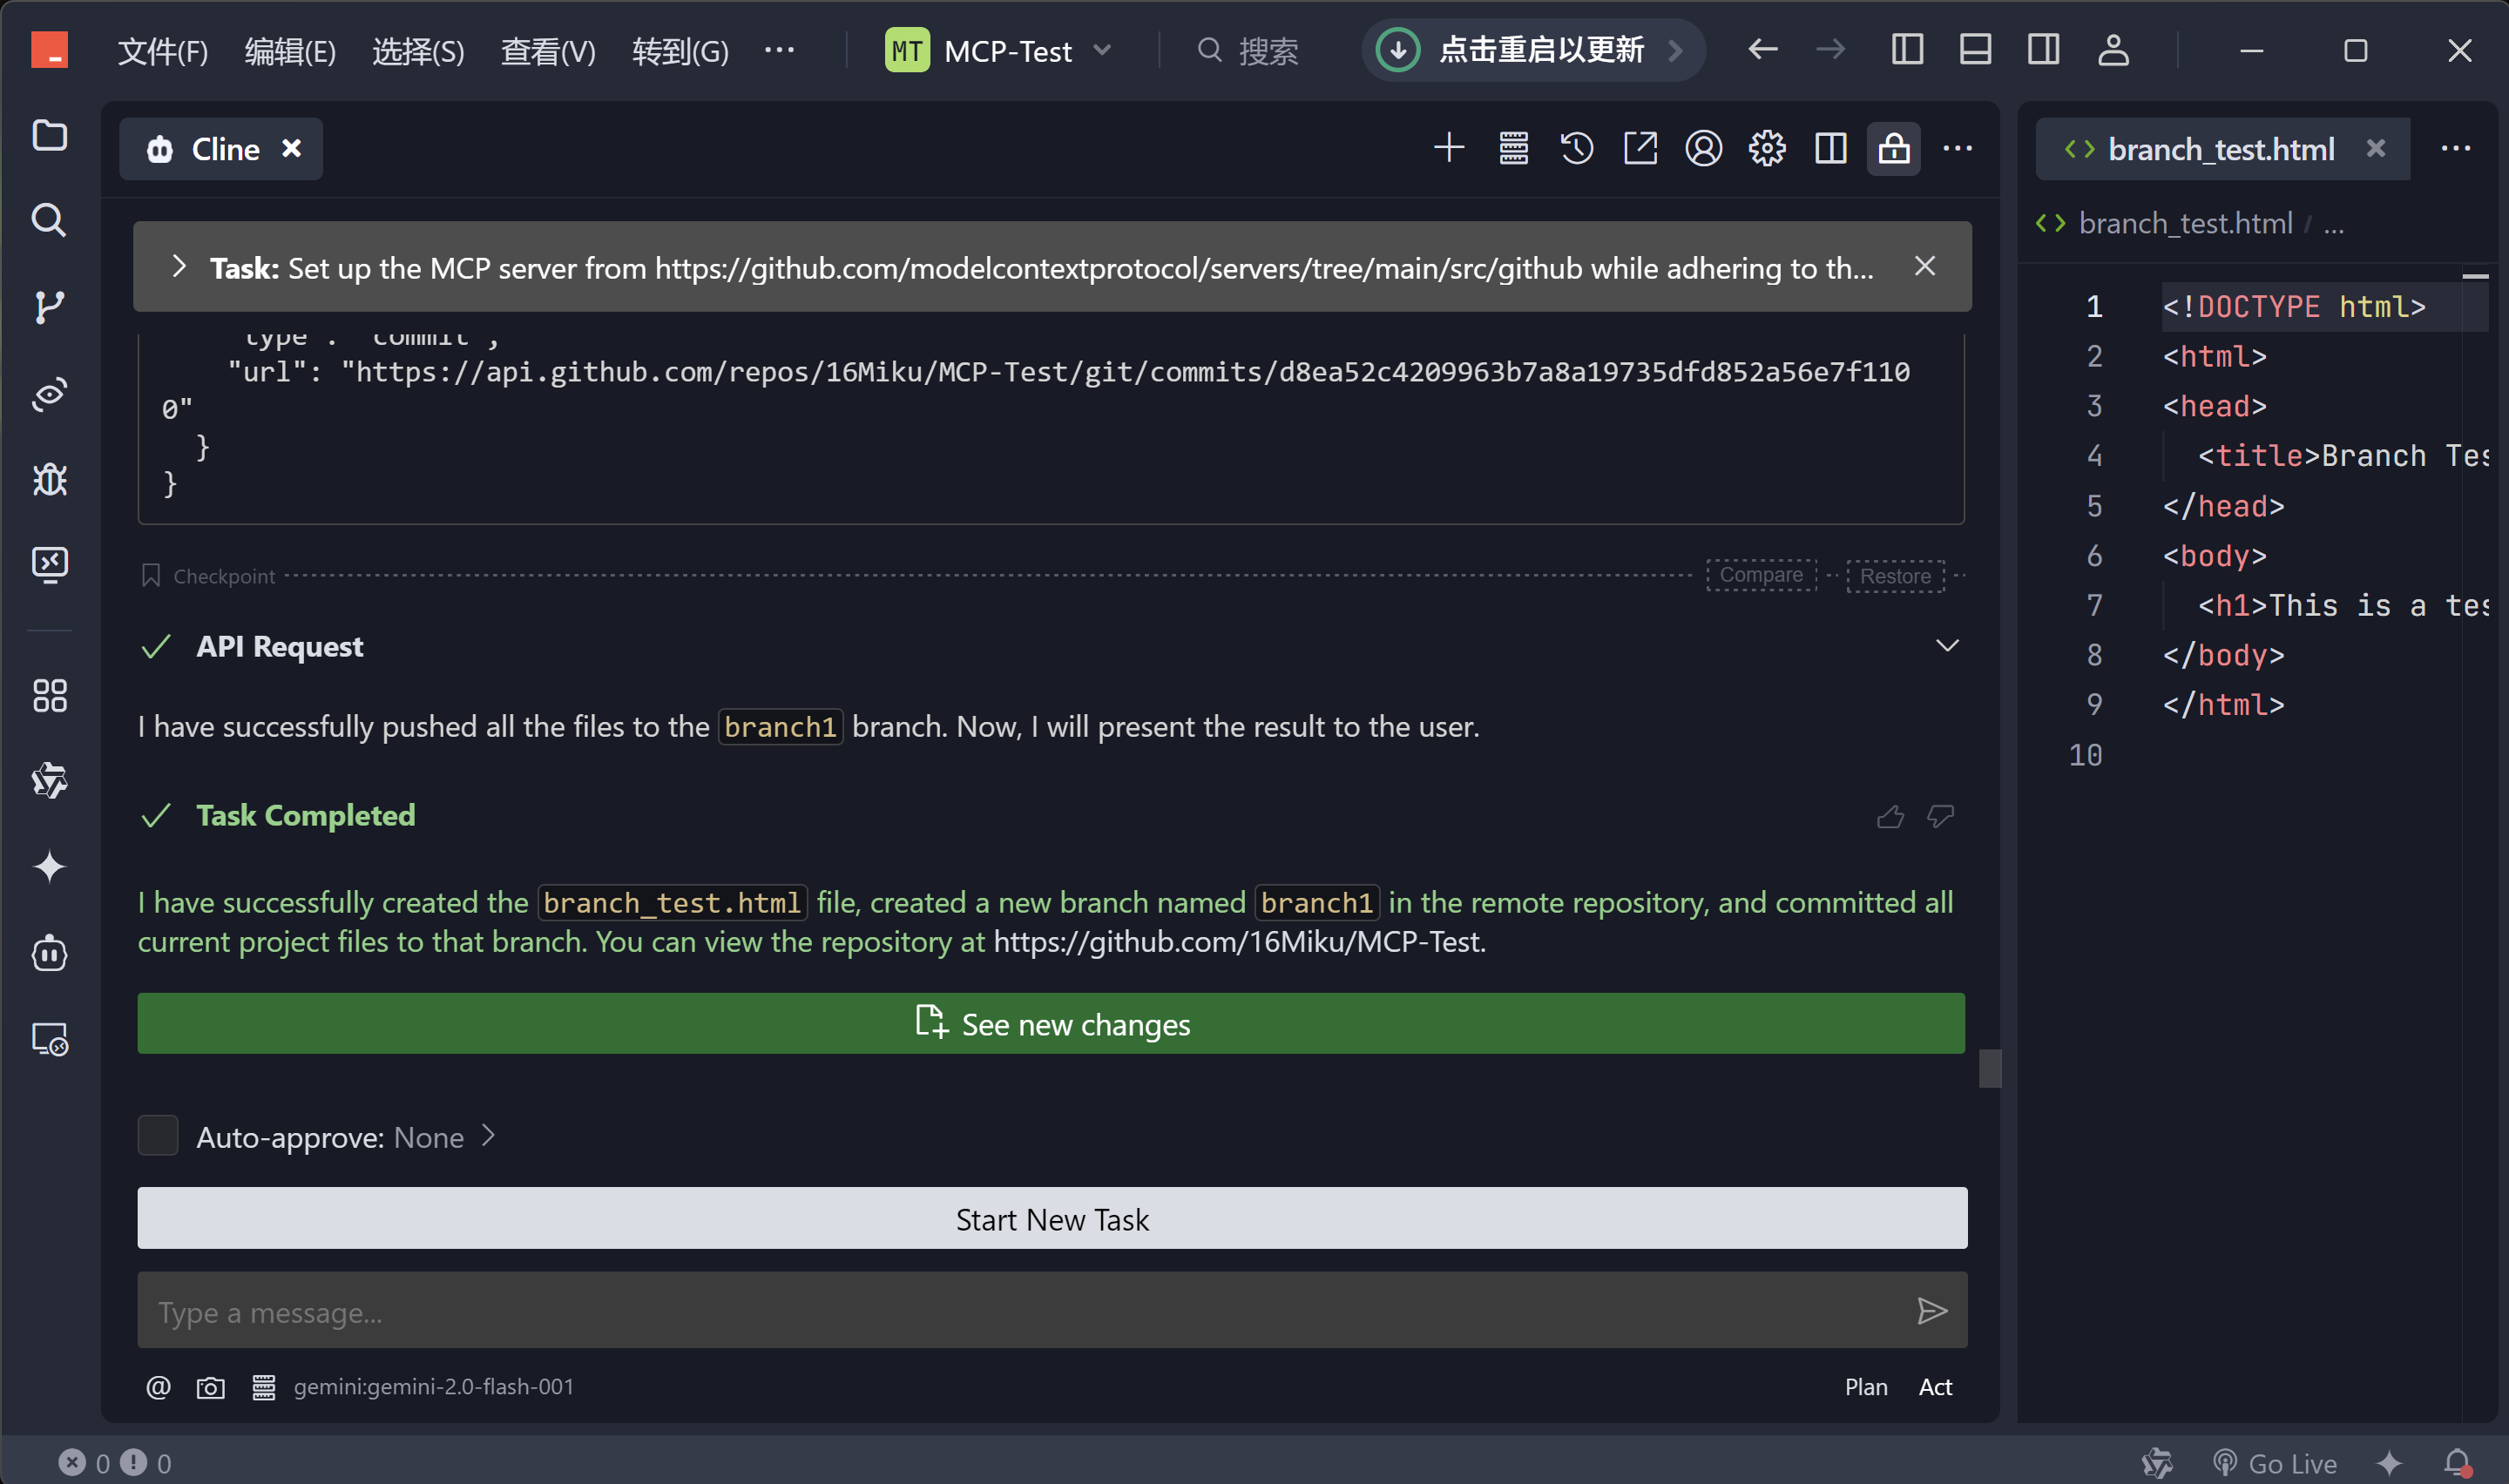Click the Cline settings gear icon

click(x=1767, y=149)
